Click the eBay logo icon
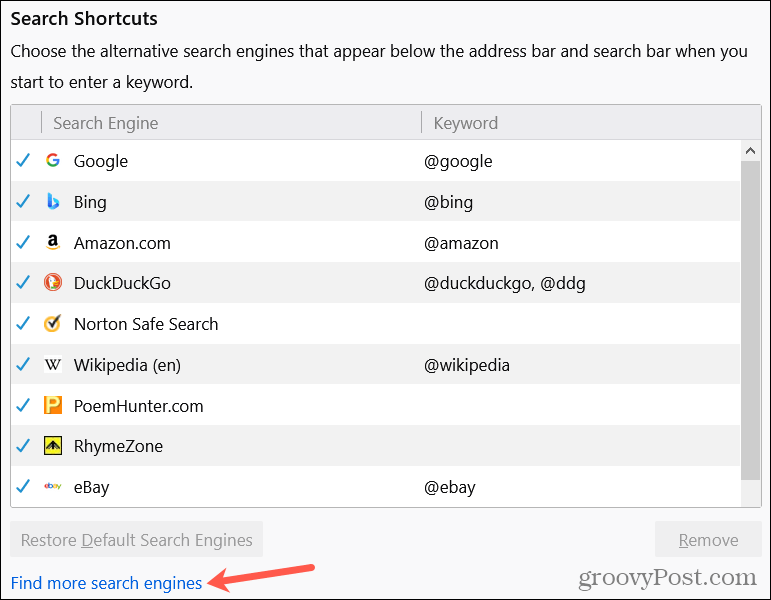The image size is (771, 600). [53, 486]
